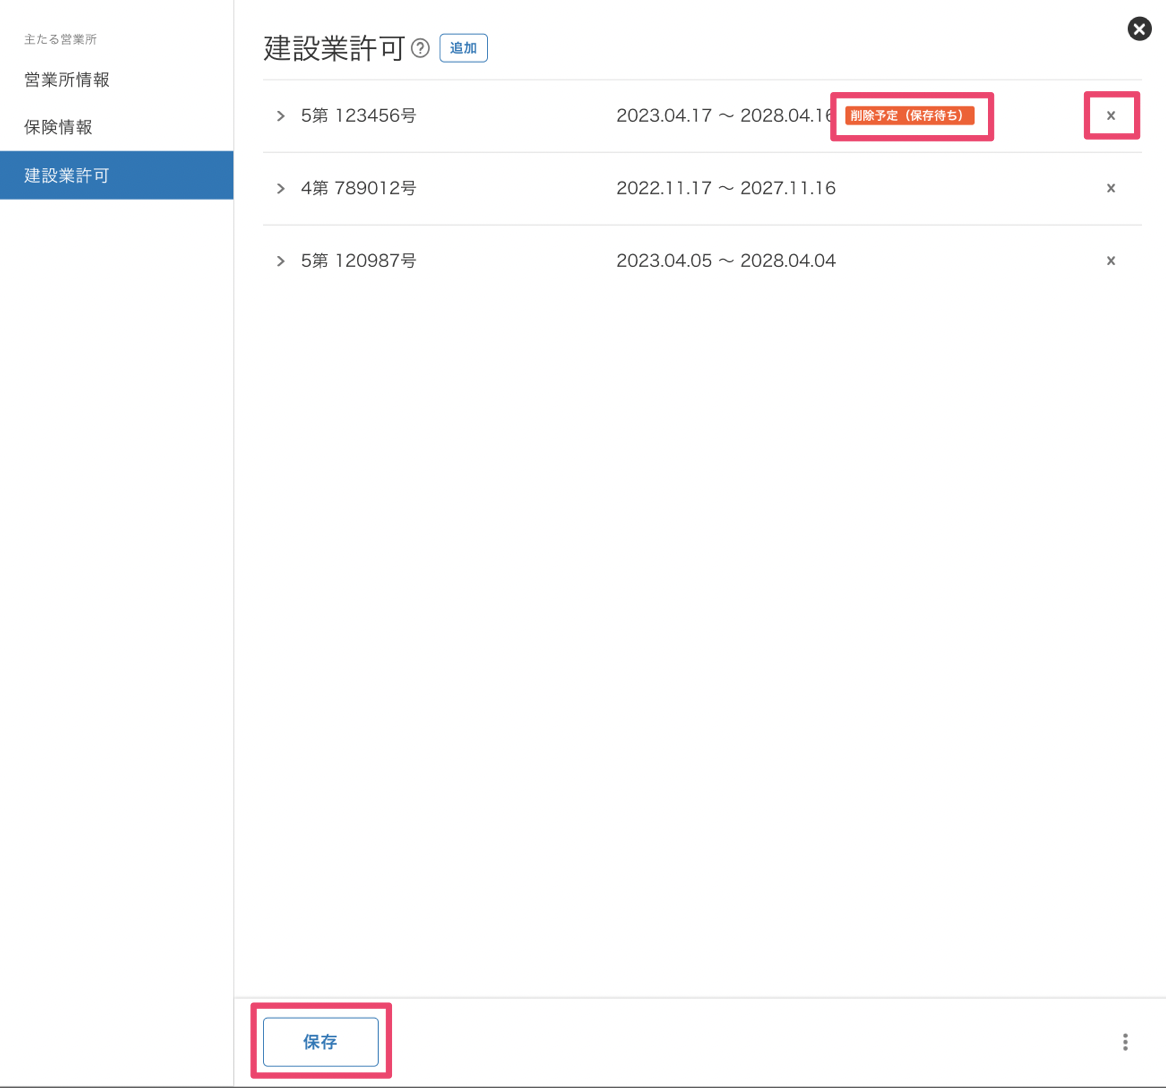Expand the 5第 120987号 row chevron
The image size is (1166, 1088).
pyautogui.click(x=281, y=261)
